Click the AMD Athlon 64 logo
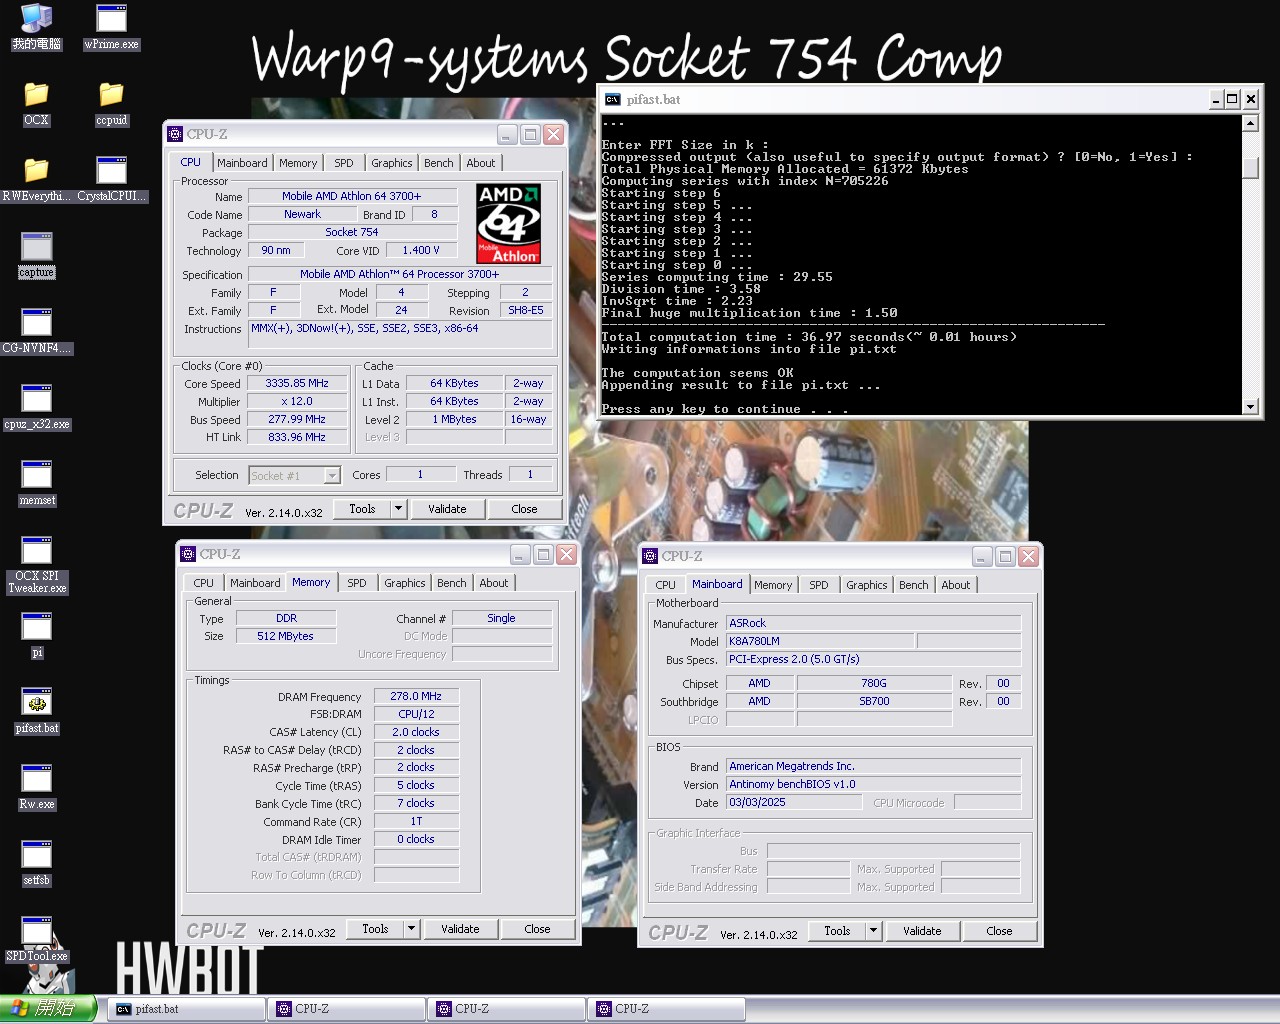Image resolution: width=1280 pixels, height=1024 pixels. click(x=508, y=223)
